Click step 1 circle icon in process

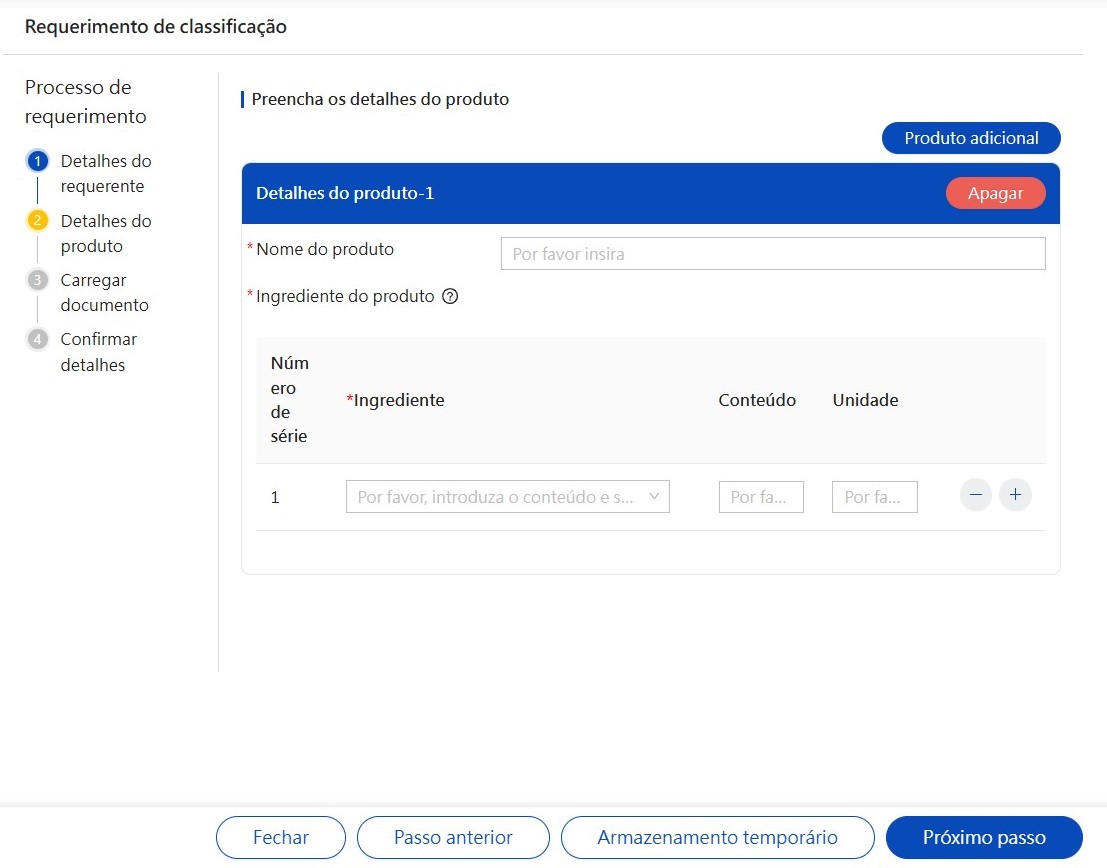click(38, 161)
